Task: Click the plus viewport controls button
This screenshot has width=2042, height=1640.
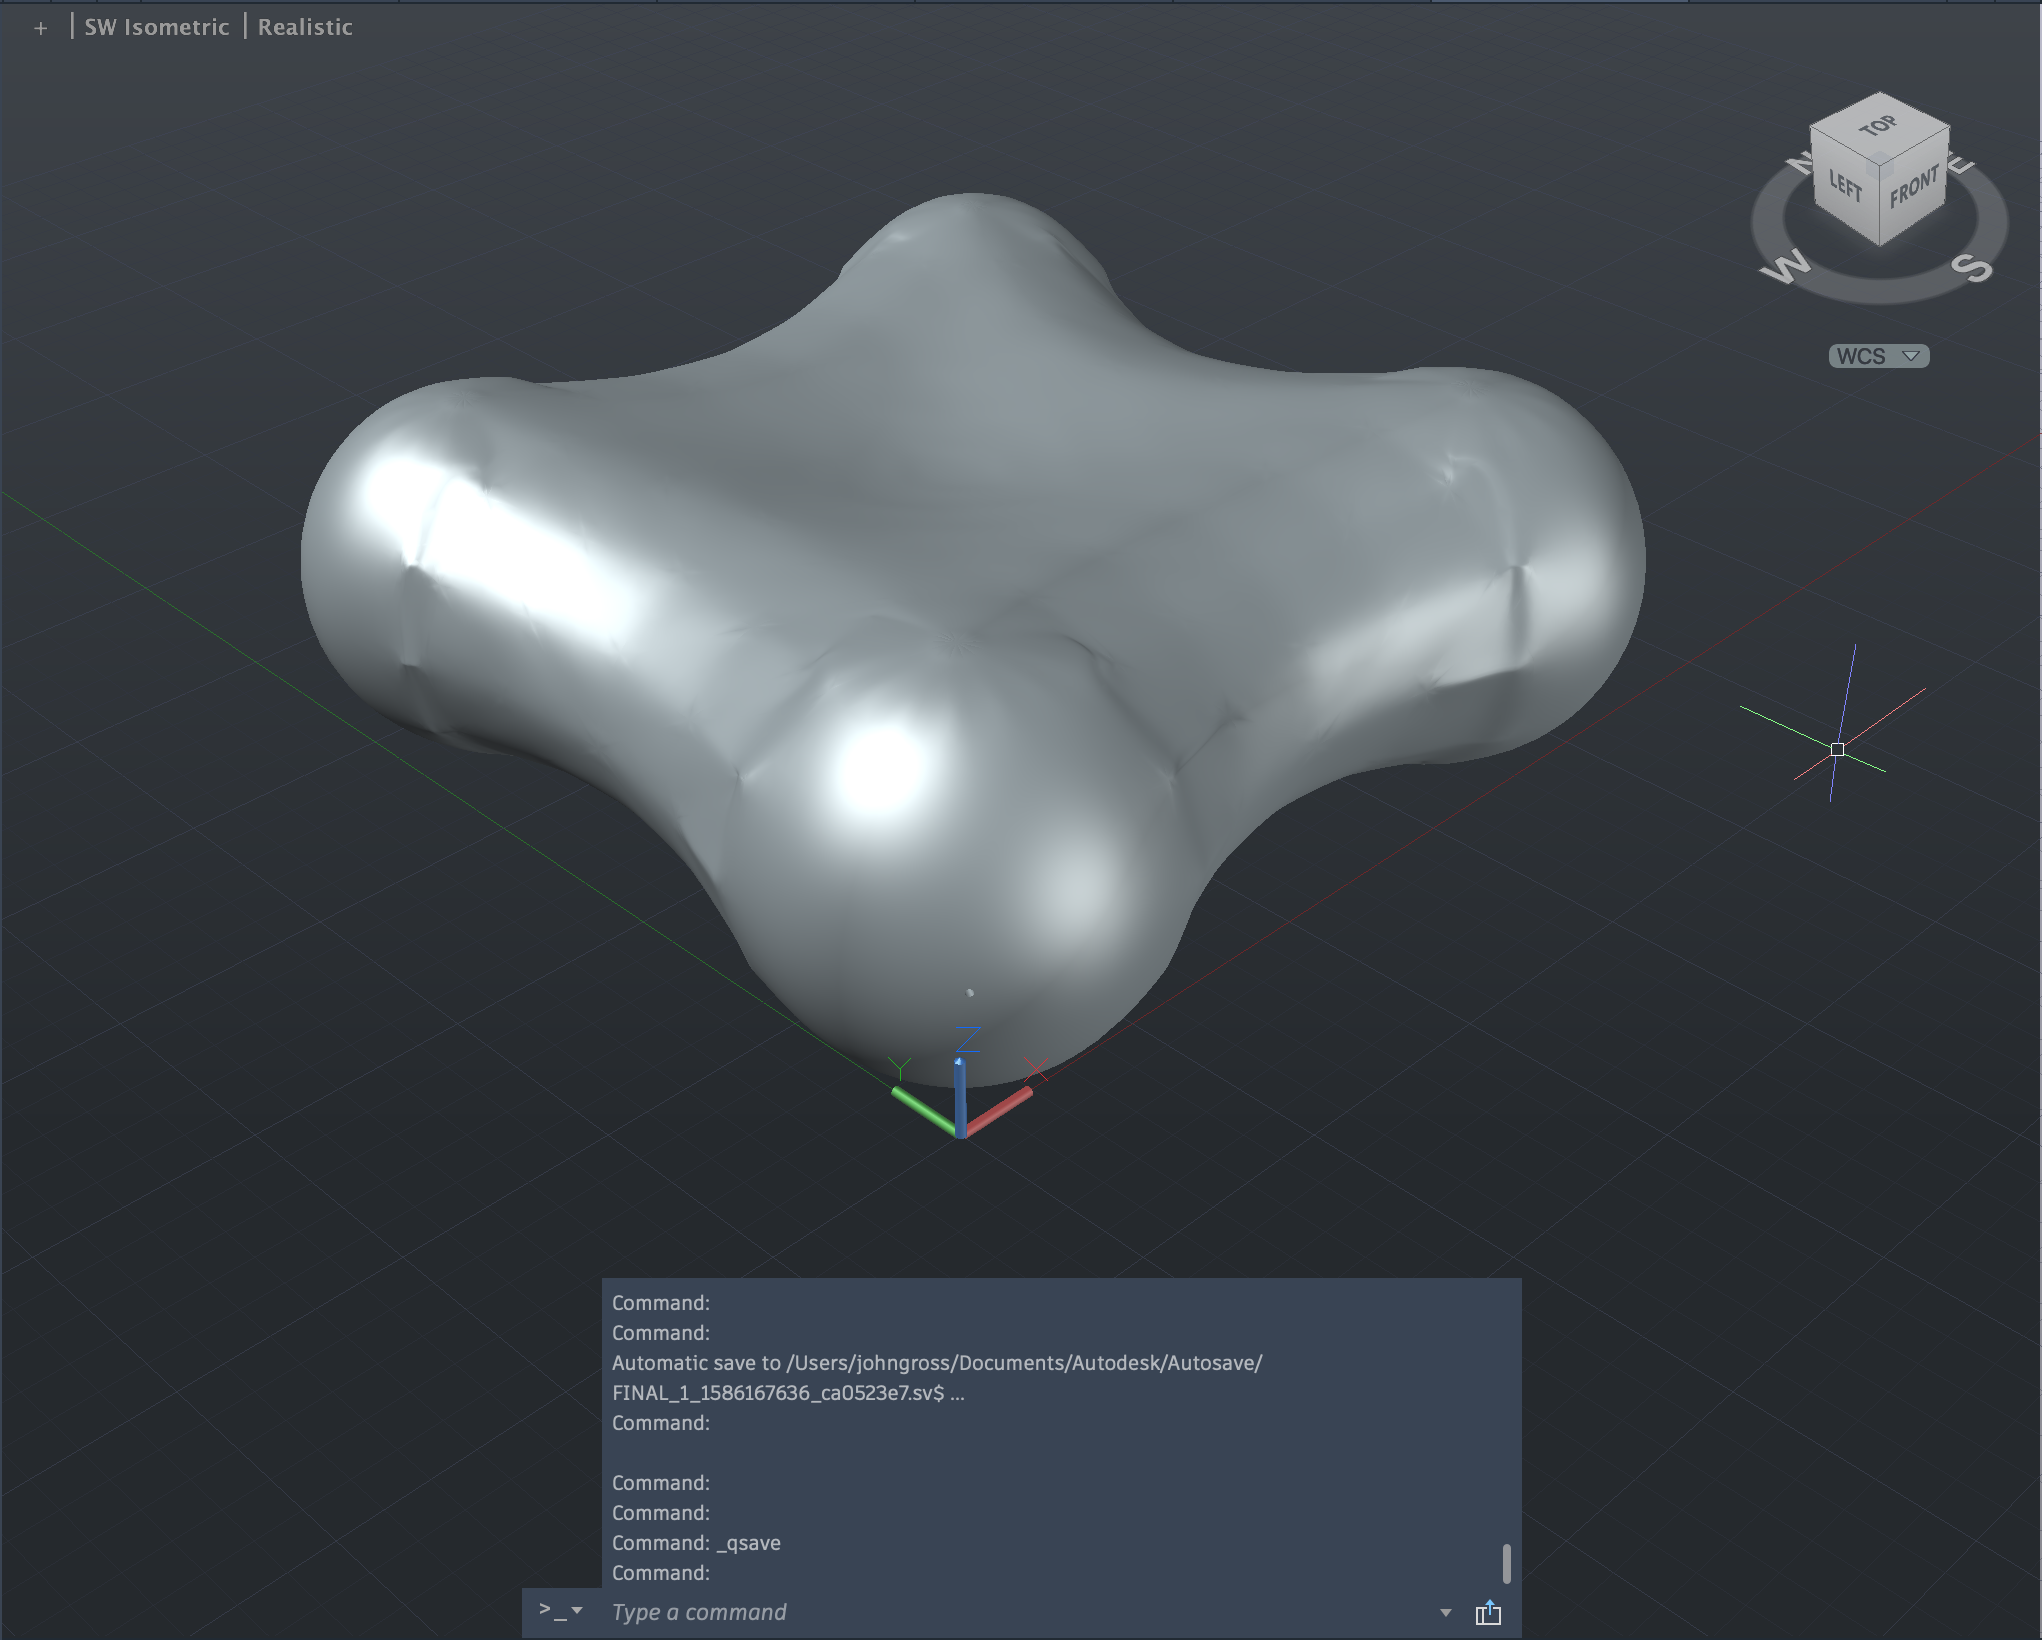Action: click(x=40, y=28)
